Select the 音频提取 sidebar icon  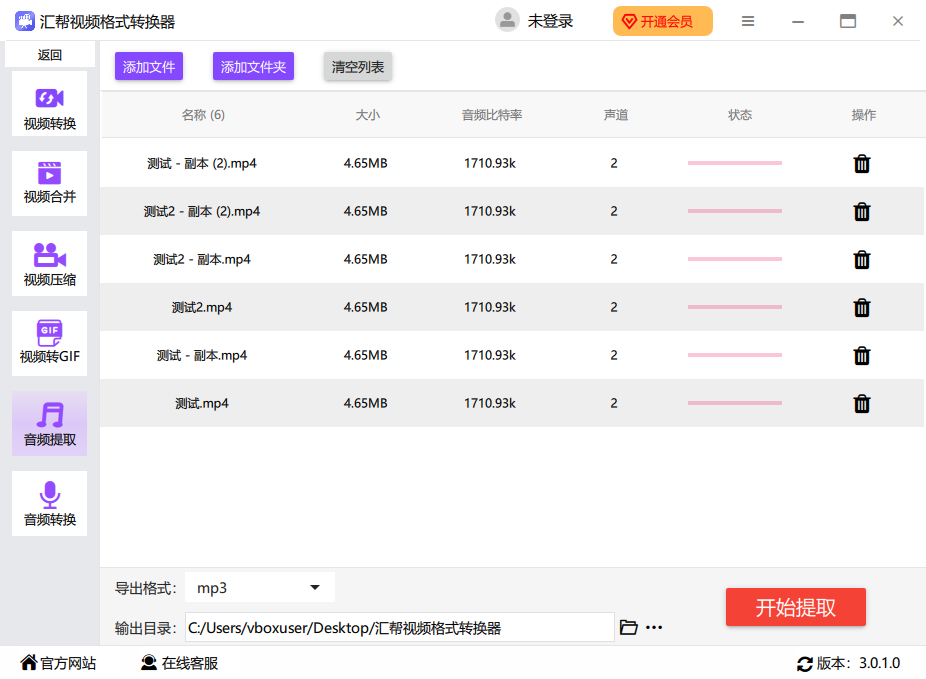point(49,423)
